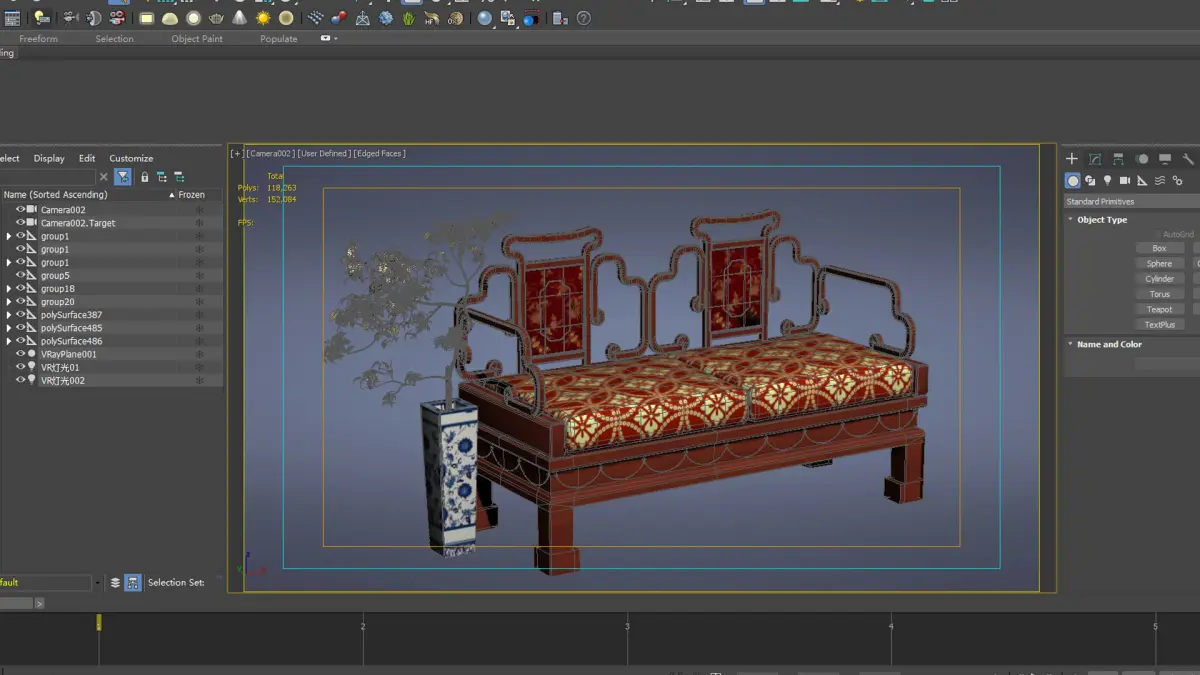Open the Display menu in Scene Explorer
This screenshot has height=675, width=1200.
click(49, 158)
